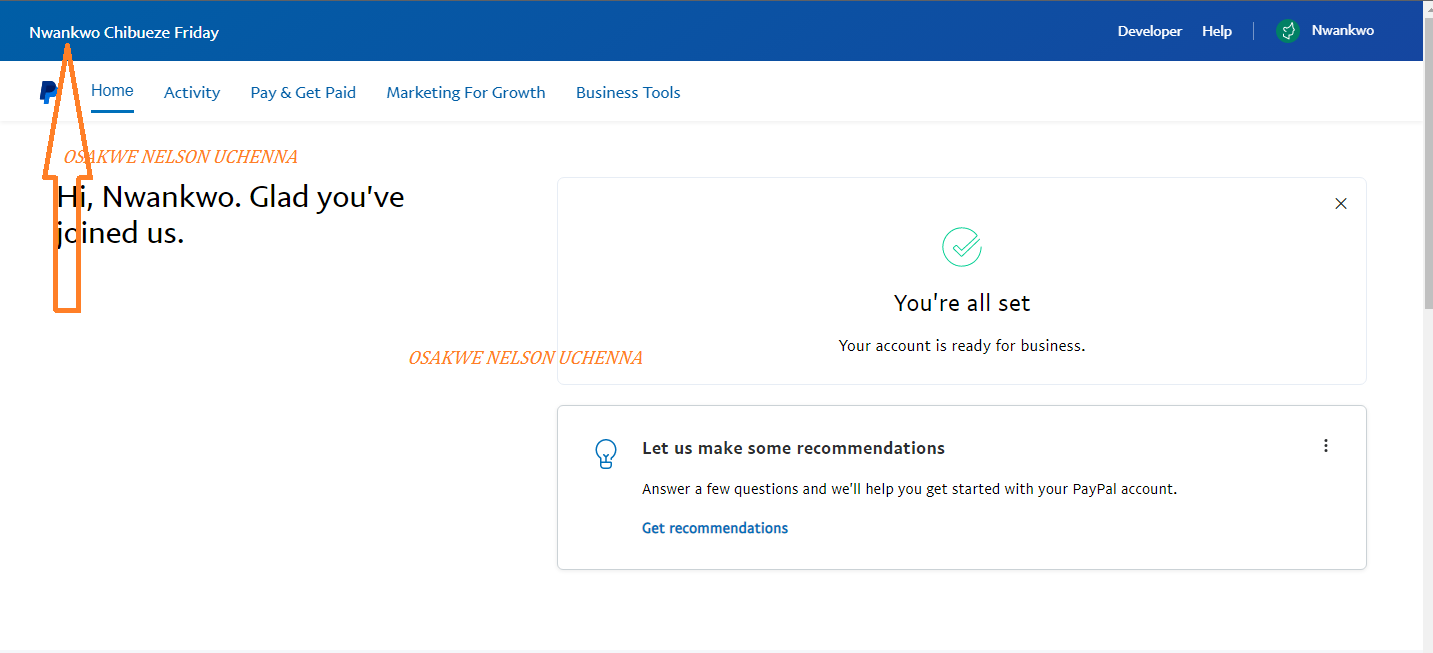Click "Let us make some recommendations" heading

pos(793,448)
